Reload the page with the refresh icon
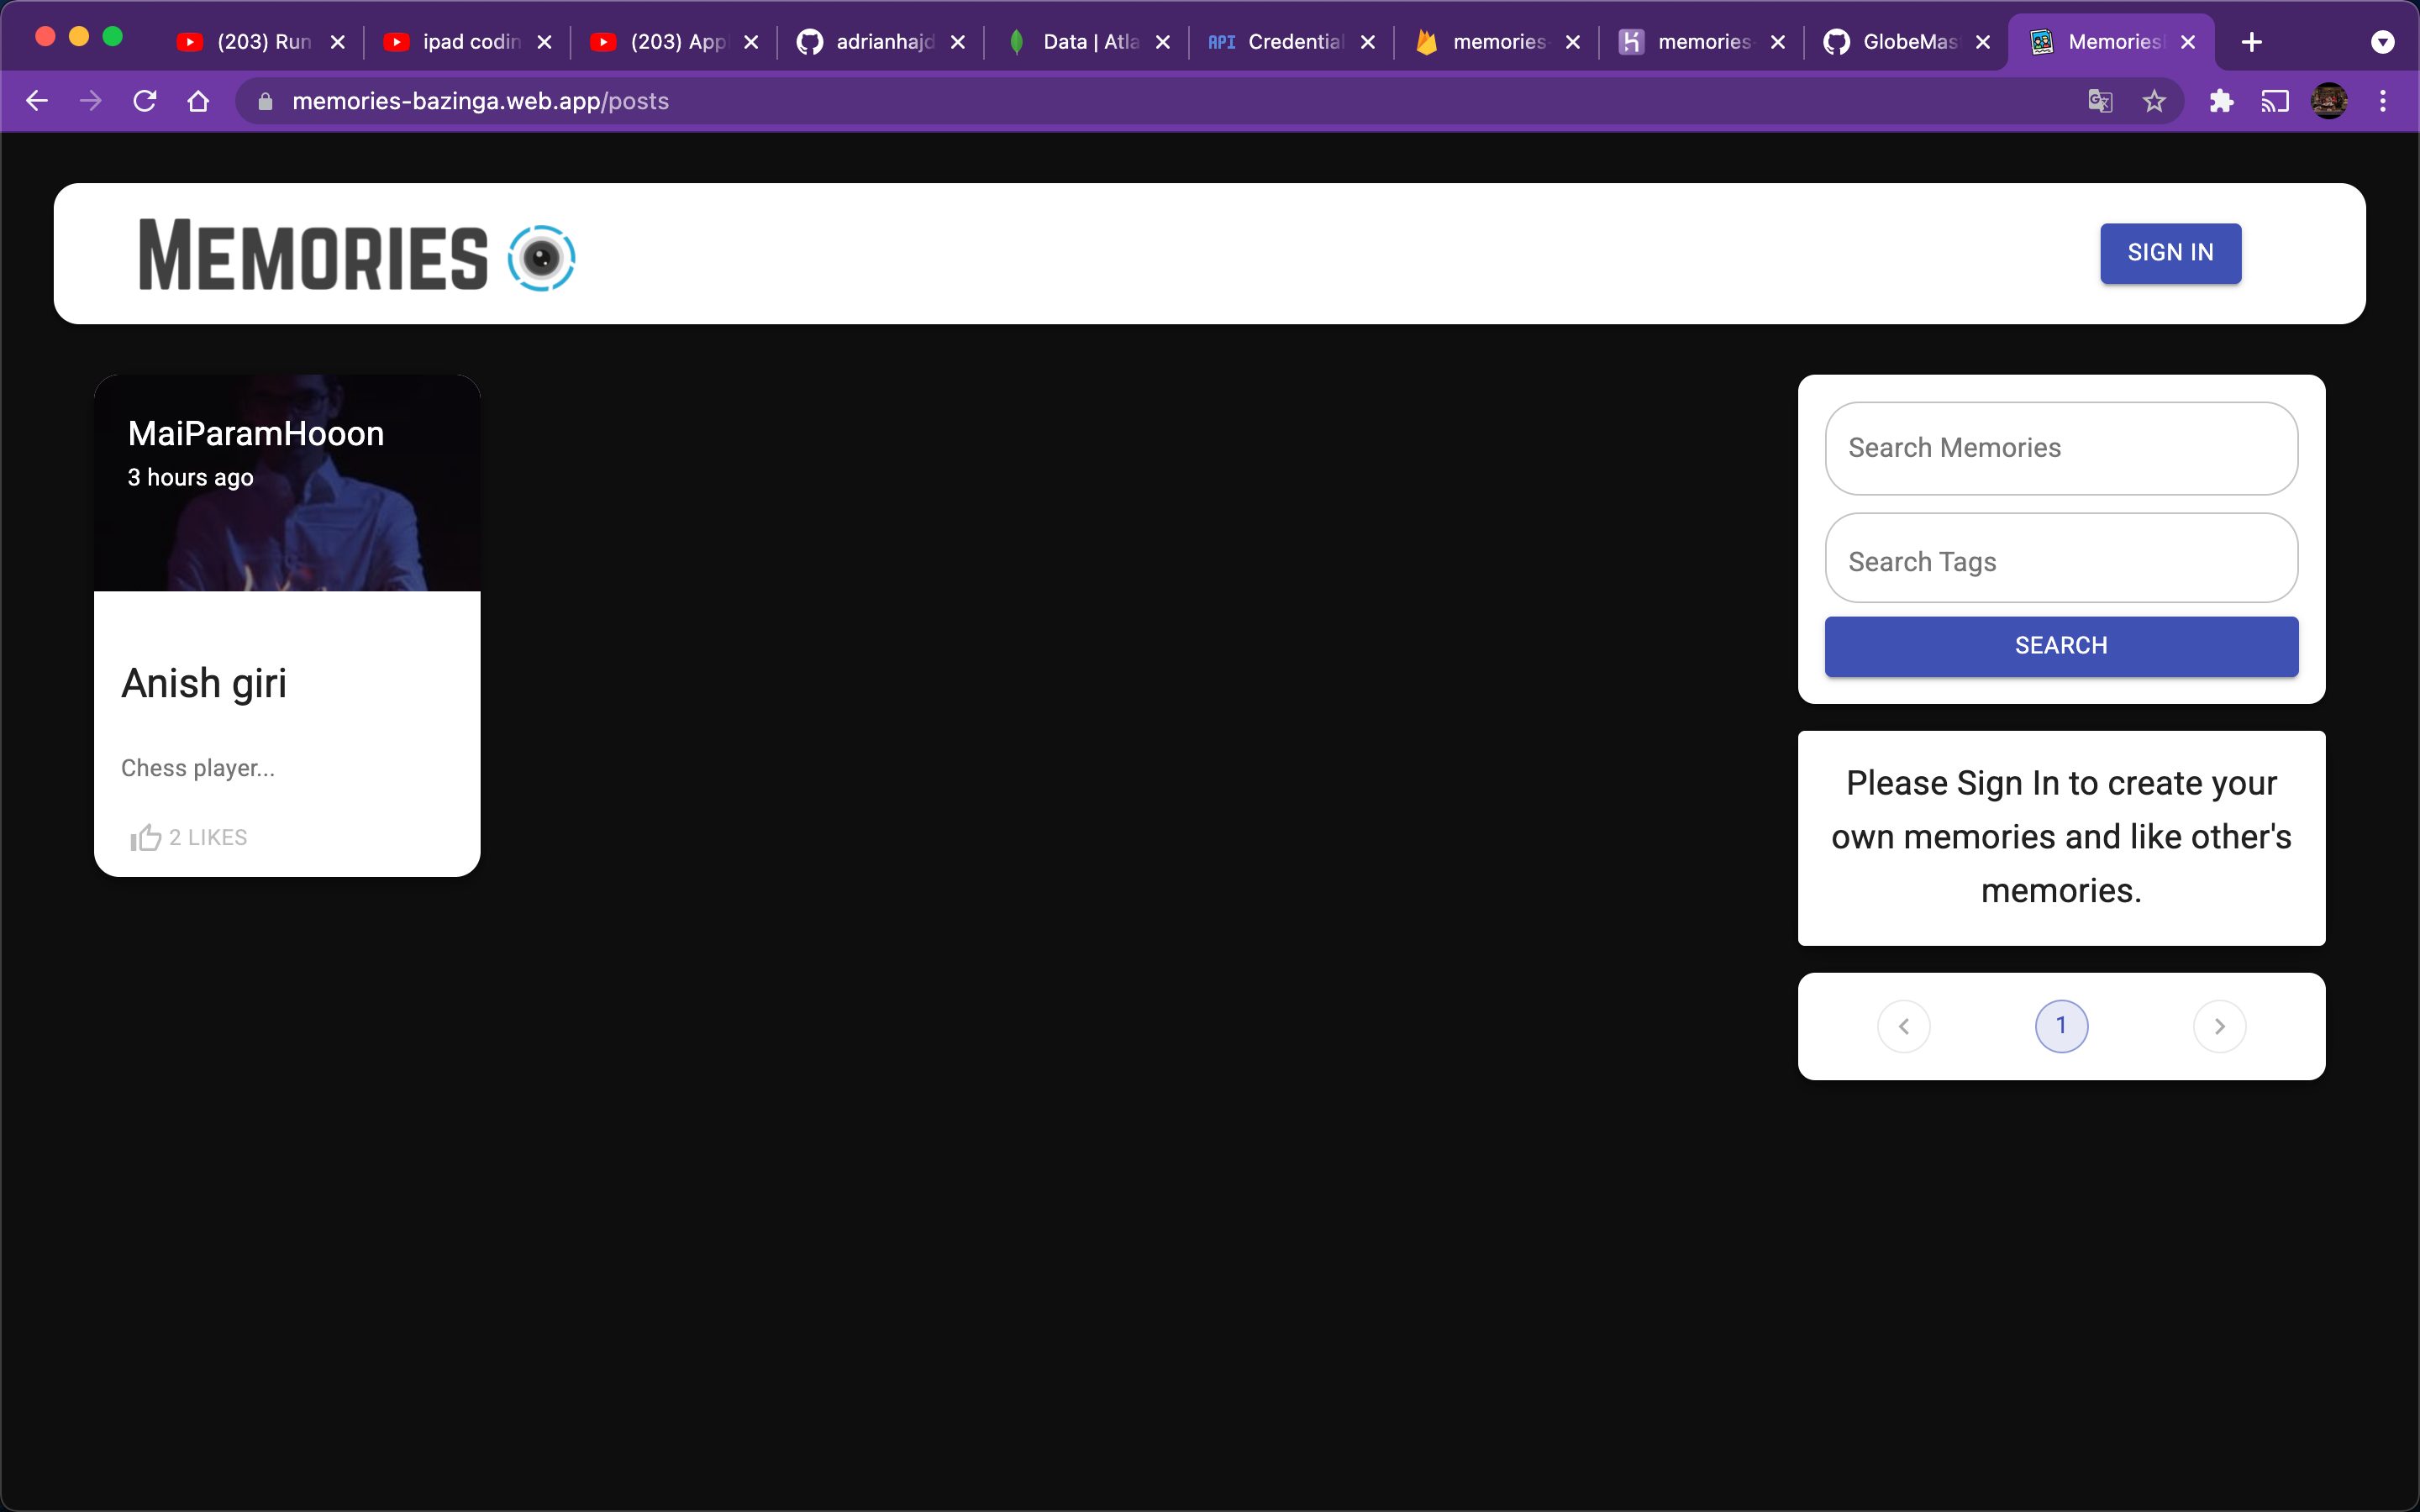 [x=145, y=101]
